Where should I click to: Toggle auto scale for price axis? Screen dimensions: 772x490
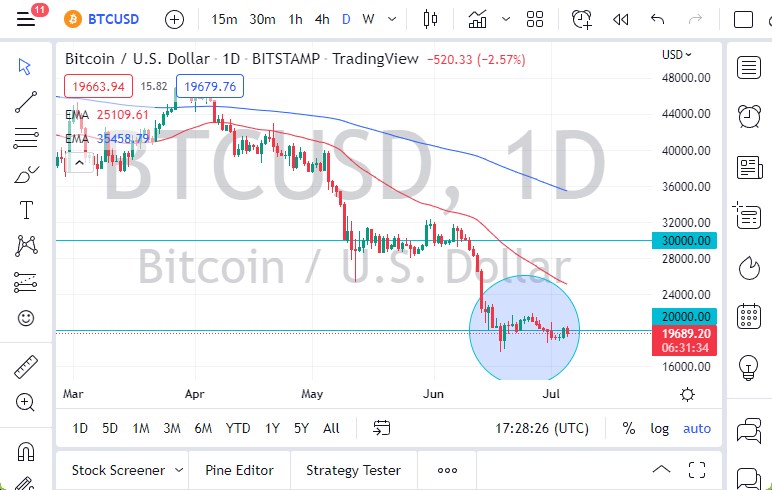click(697, 428)
